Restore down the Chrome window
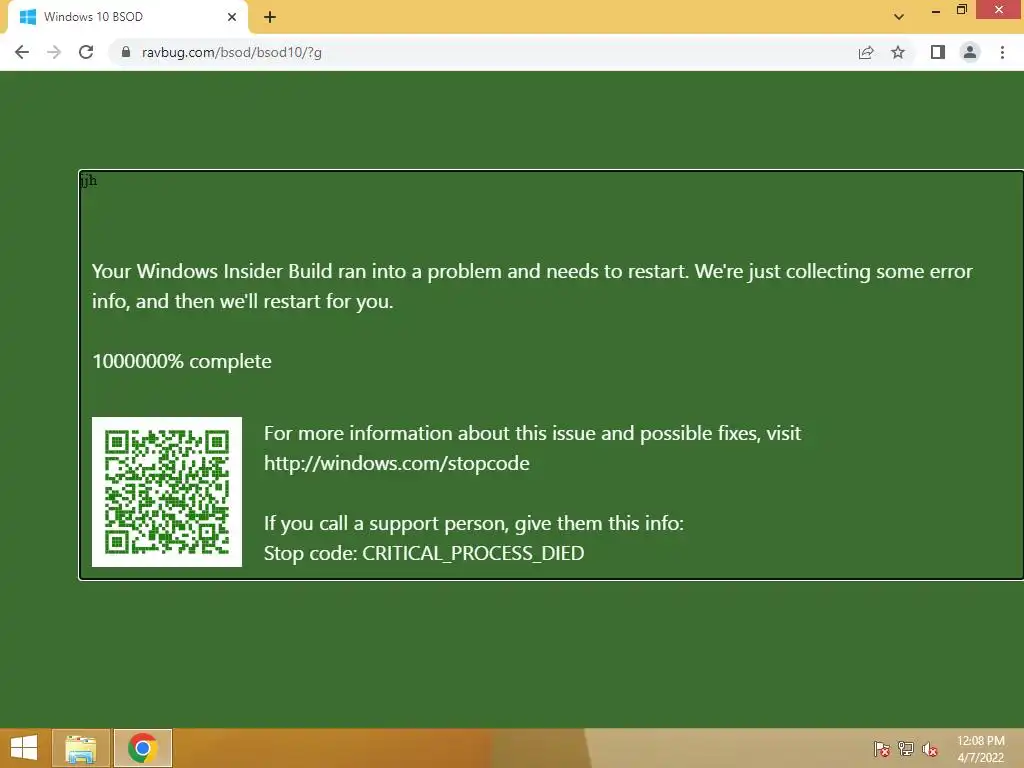Viewport: 1024px width, 768px height. coord(962,10)
